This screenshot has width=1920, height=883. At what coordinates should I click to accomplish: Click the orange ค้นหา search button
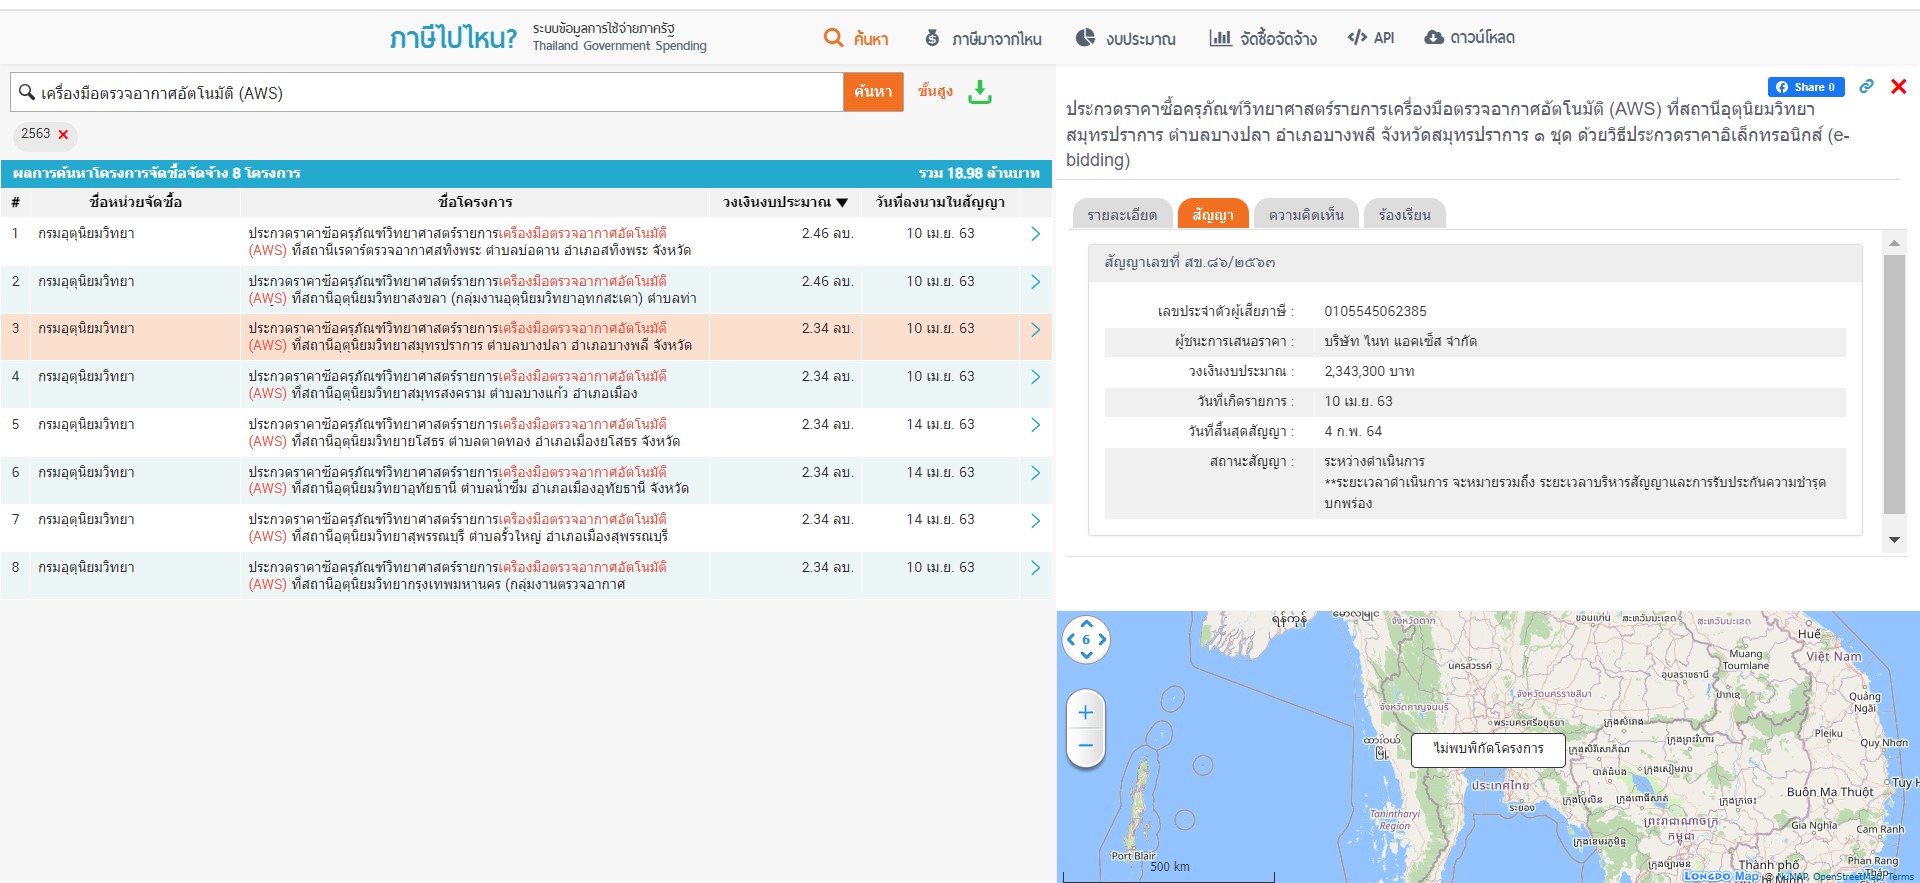click(x=873, y=92)
